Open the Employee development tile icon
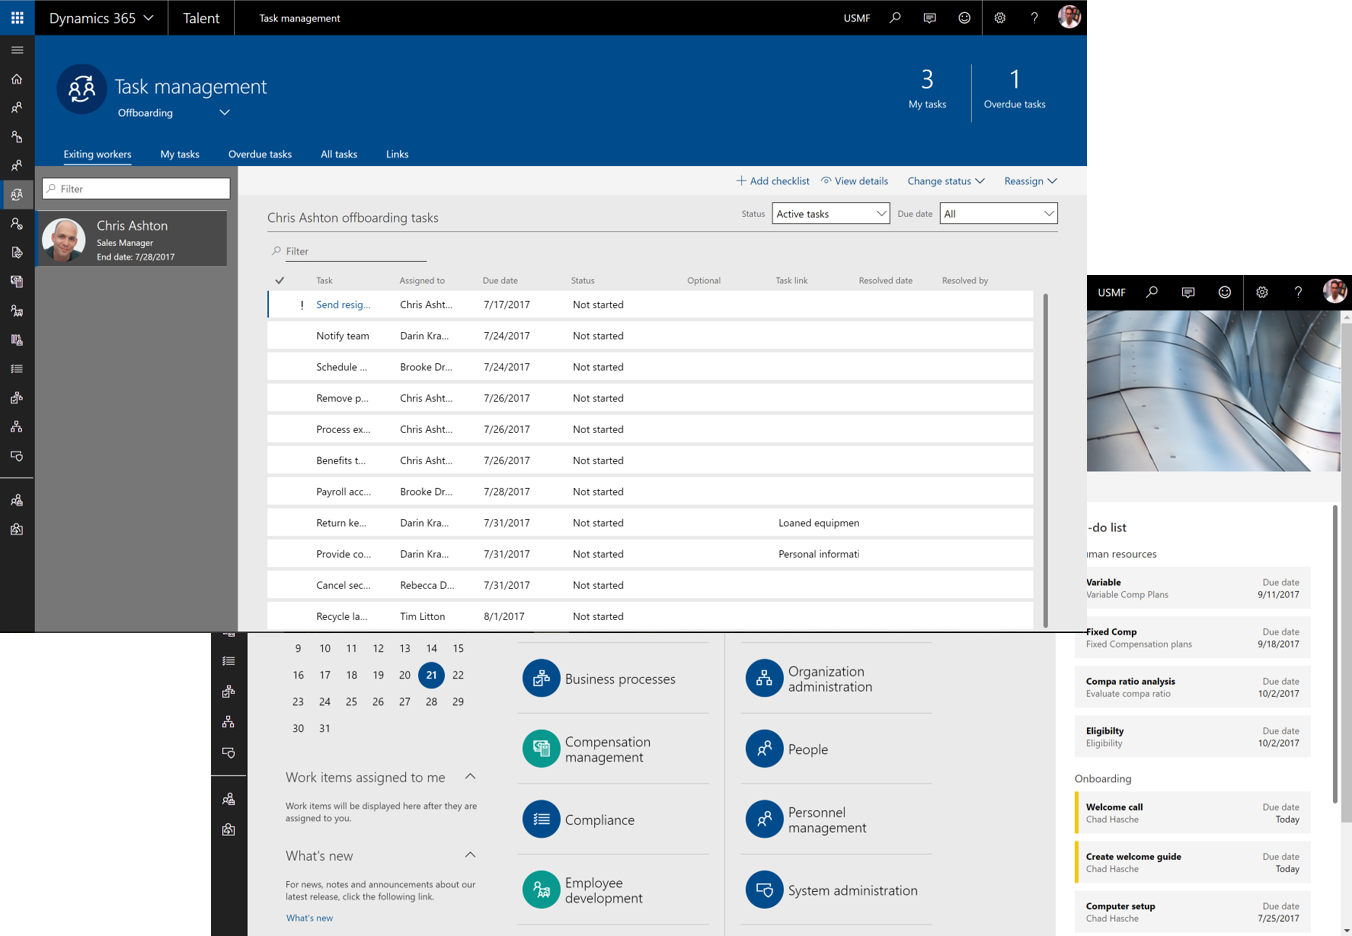 pyautogui.click(x=541, y=890)
